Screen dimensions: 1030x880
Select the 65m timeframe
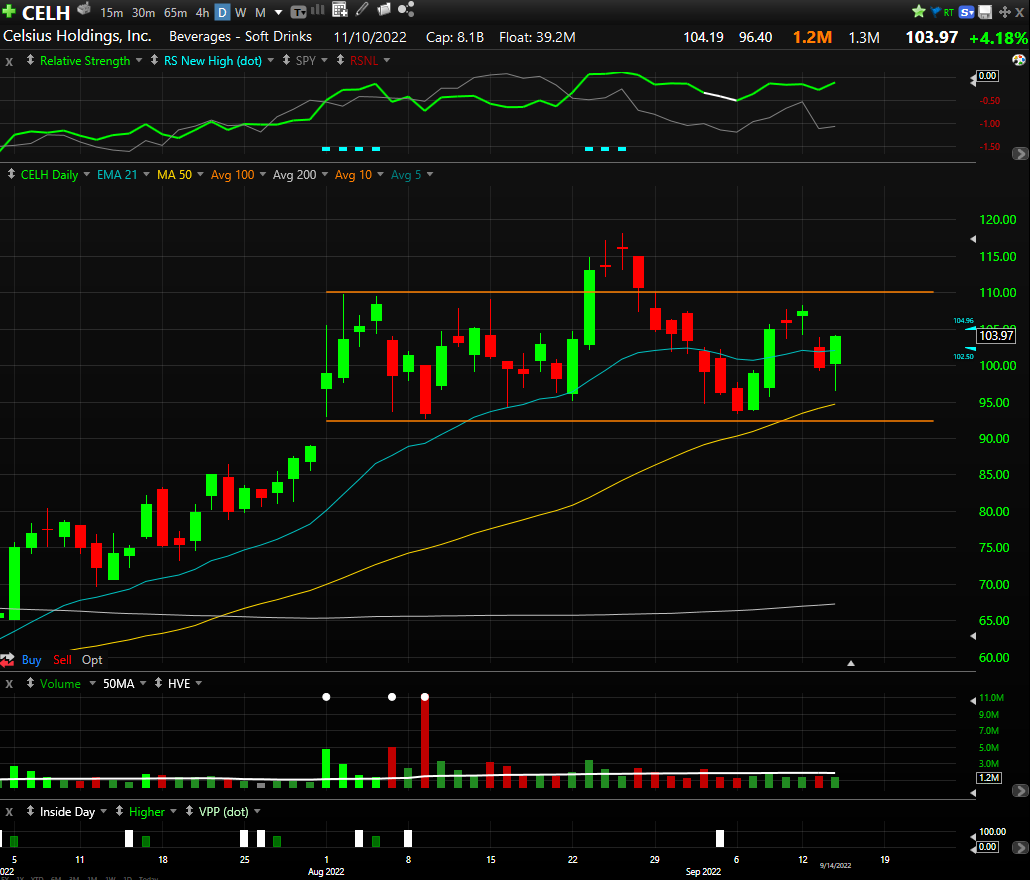pyautogui.click(x=175, y=12)
